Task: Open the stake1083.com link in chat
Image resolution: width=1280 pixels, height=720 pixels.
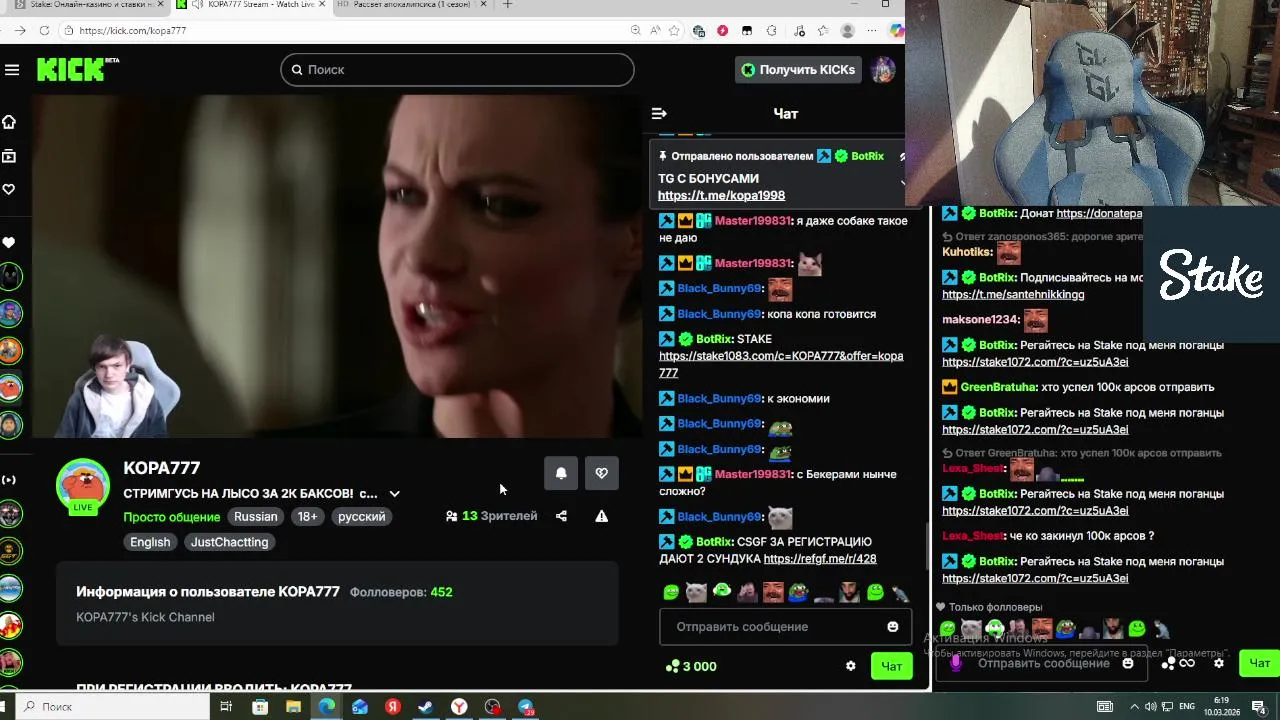Action: (780, 364)
